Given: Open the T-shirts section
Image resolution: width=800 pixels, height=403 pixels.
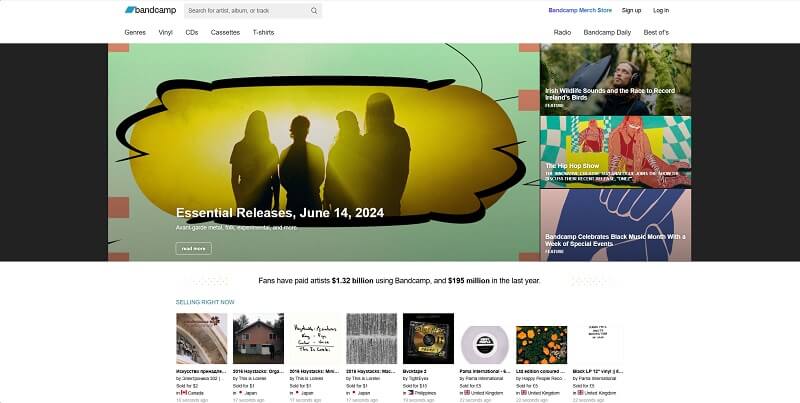Looking at the screenshot, I should (263, 32).
